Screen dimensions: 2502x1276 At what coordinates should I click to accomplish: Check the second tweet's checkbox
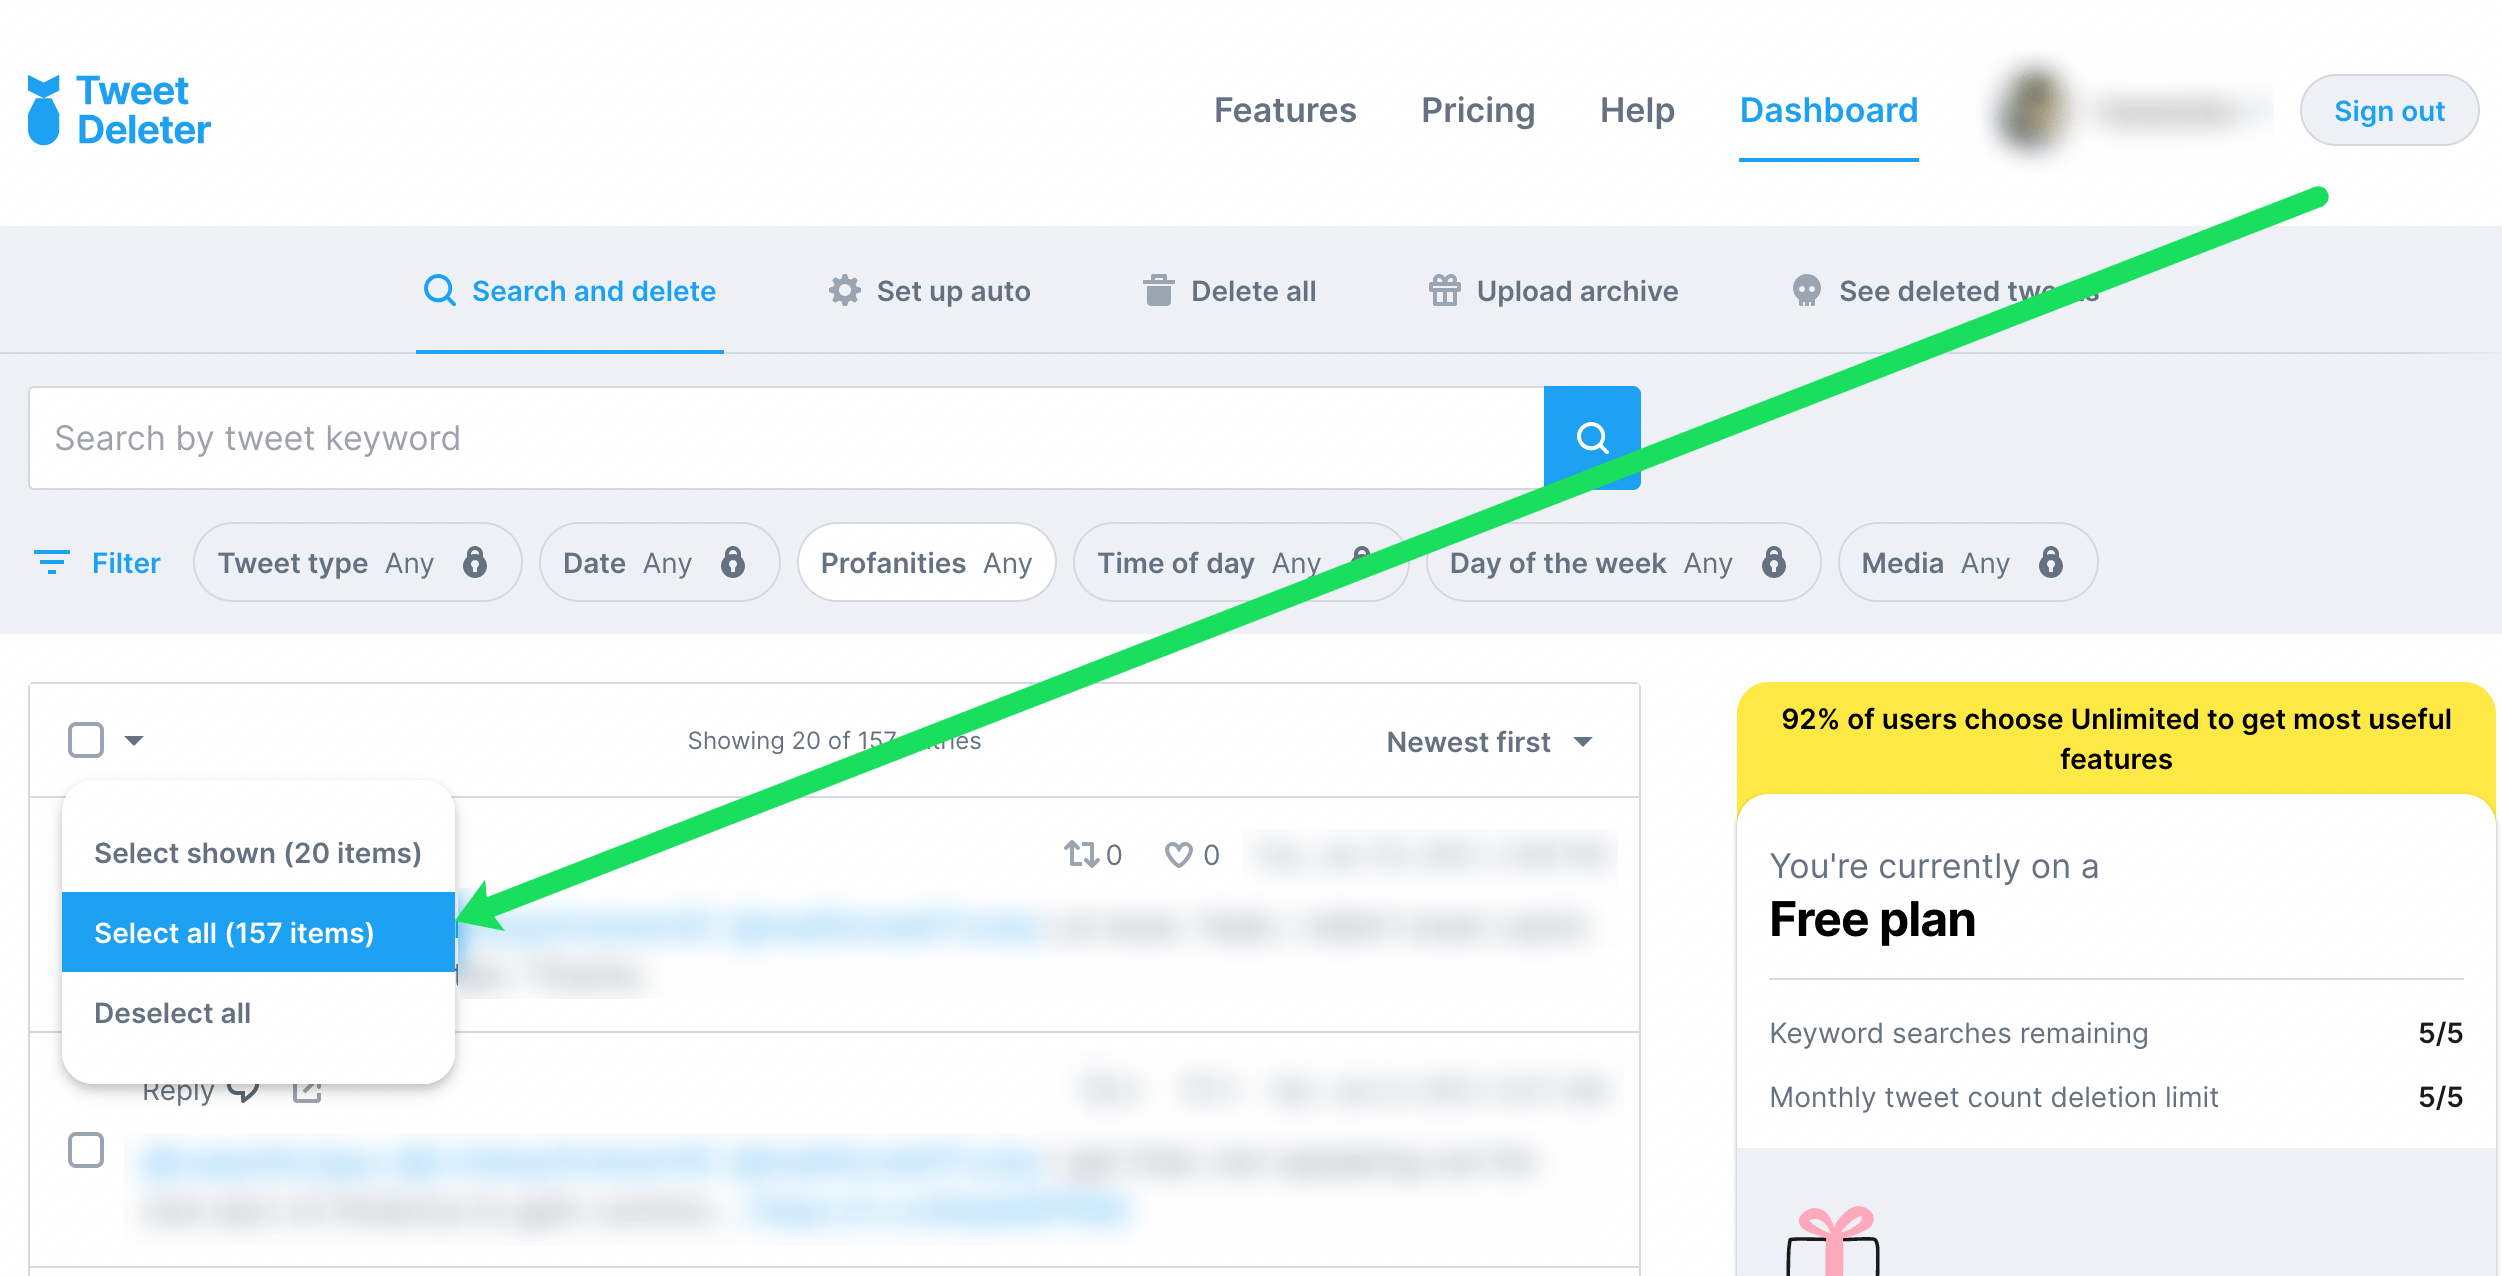[86, 1150]
